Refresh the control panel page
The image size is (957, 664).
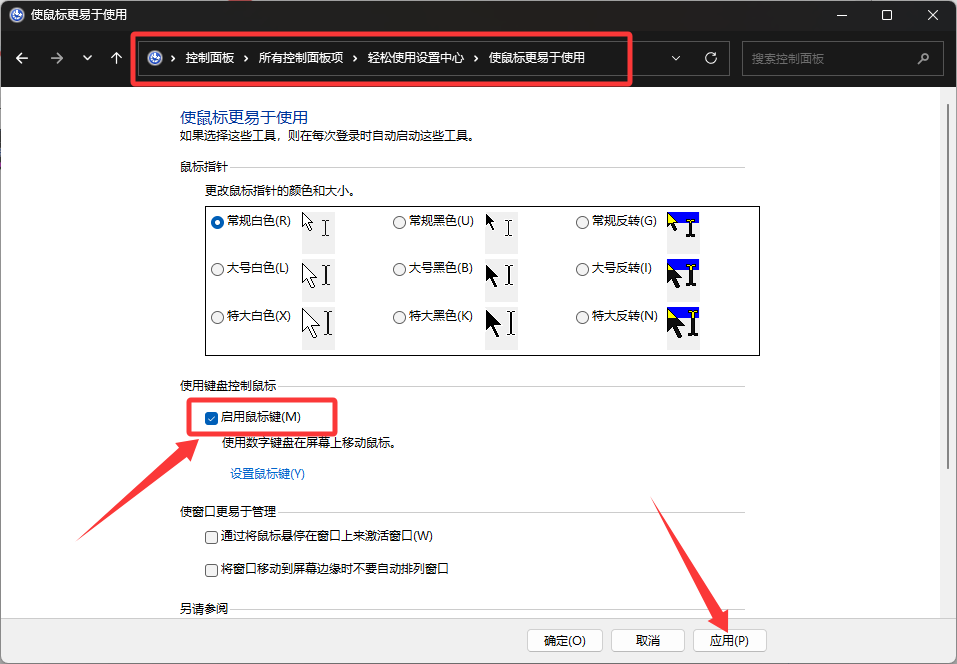(x=711, y=58)
